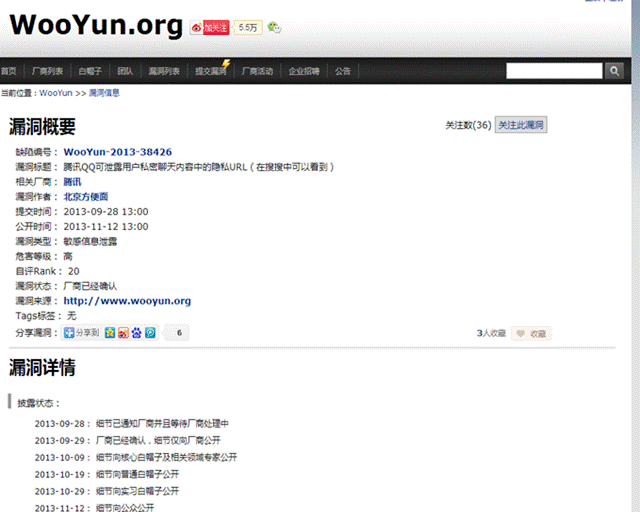Click the 漏洞概要 heading

(x=42, y=127)
